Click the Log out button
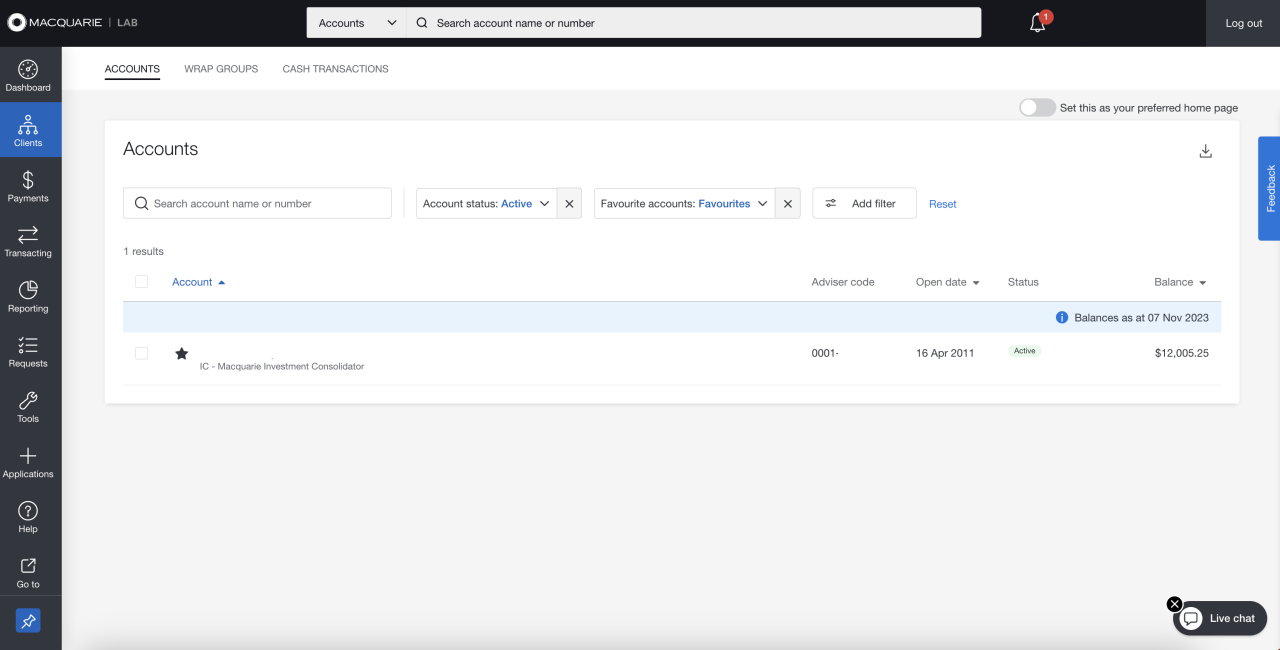This screenshot has width=1280, height=650. coord(1243,23)
